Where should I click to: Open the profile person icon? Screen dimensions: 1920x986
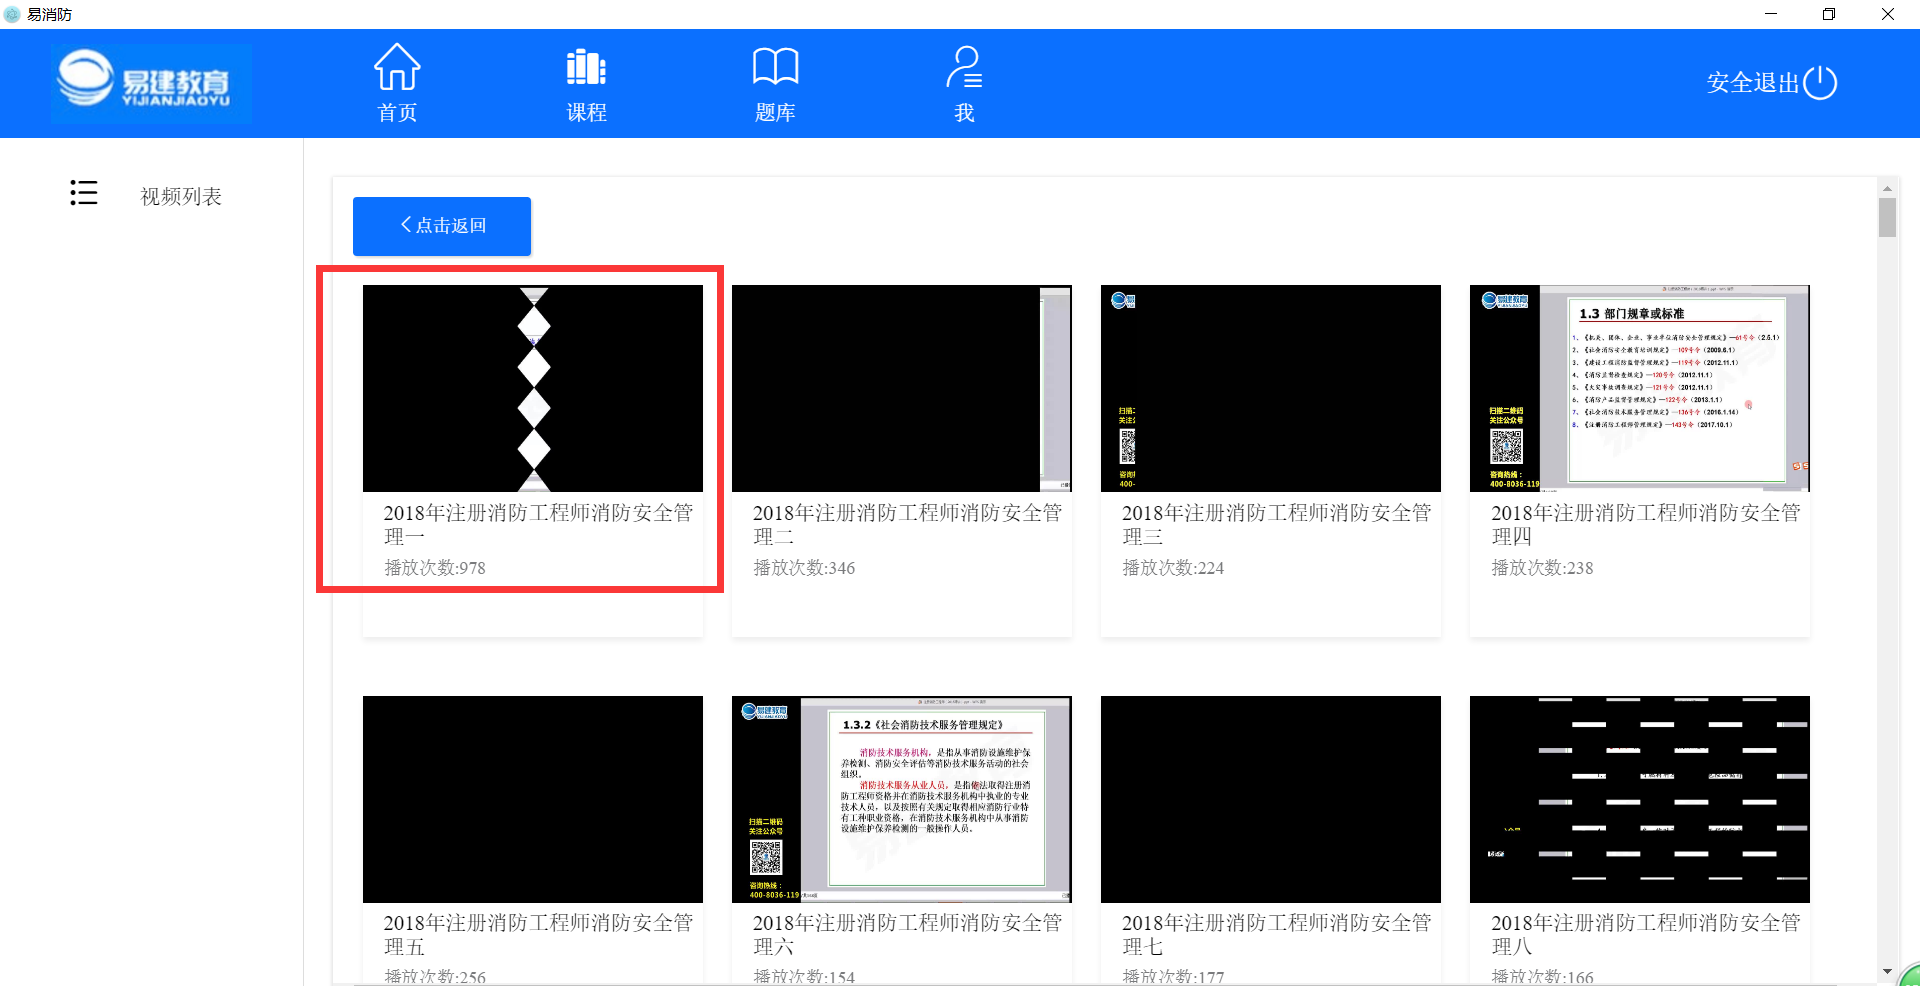tap(964, 67)
